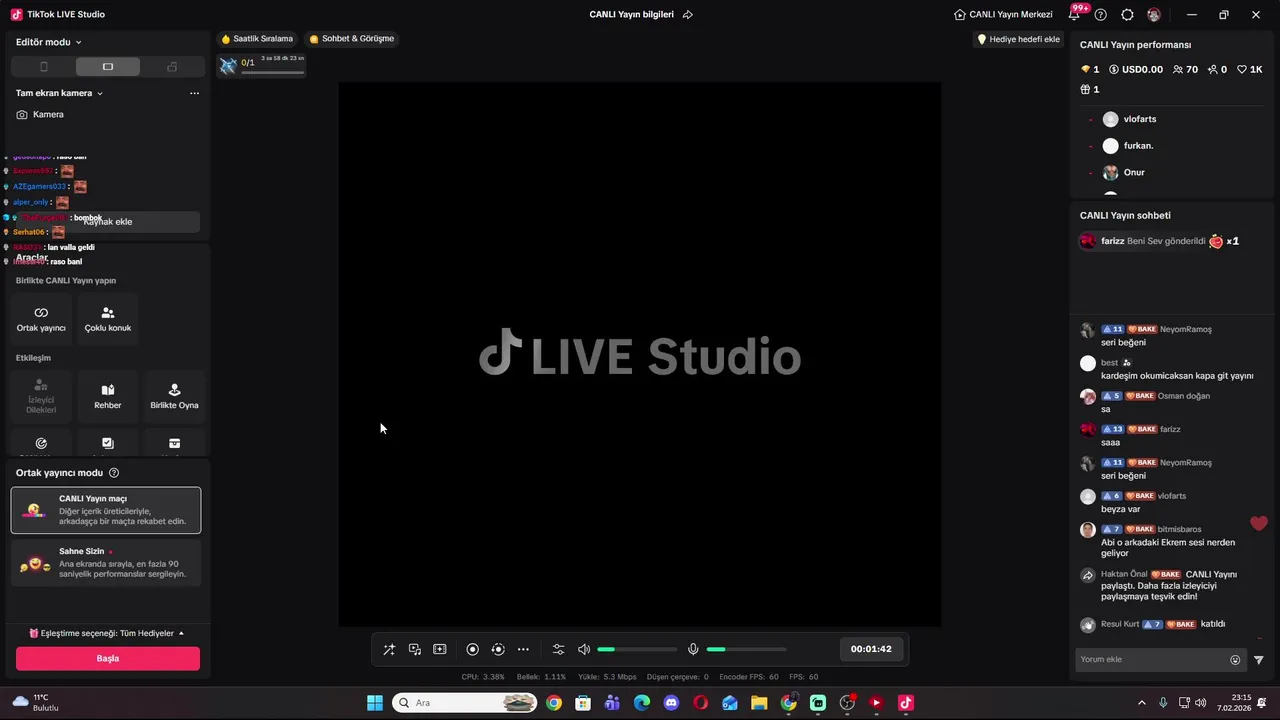Image resolution: width=1280 pixels, height=720 pixels.
Task: Select the portrait phone layout mode
Action: (x=43, y=67)
